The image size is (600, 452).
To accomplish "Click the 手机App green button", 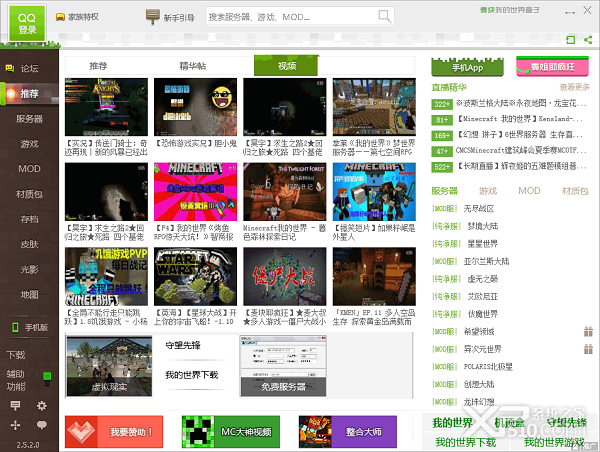I will coord(468,67).
